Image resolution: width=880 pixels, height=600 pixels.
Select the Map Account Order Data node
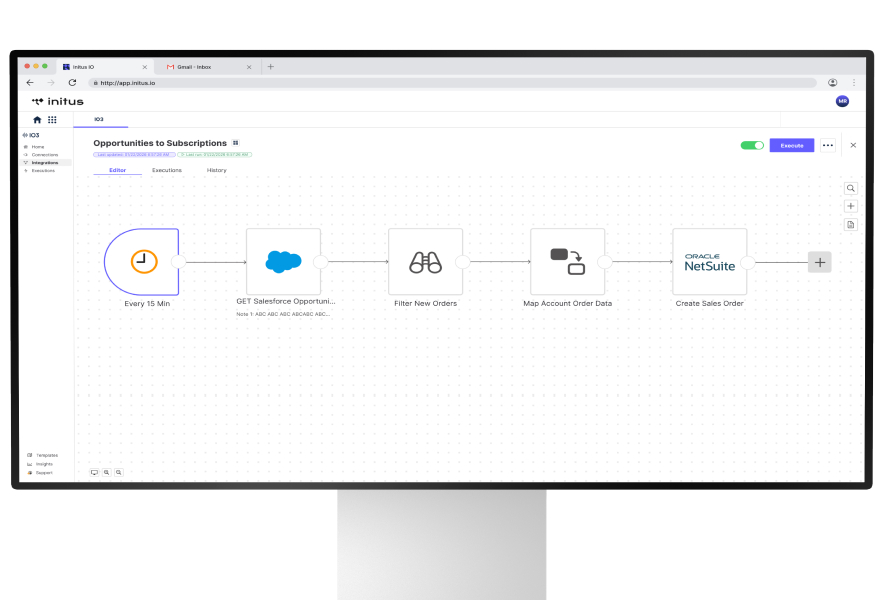click(567, 262)
